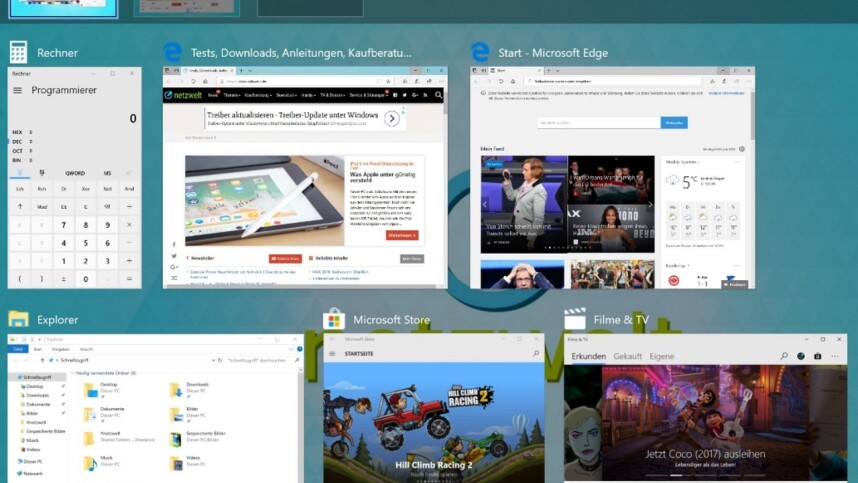
Task: Click digit 7 on the Rechner keypad
Action: [x=63, y=225]
